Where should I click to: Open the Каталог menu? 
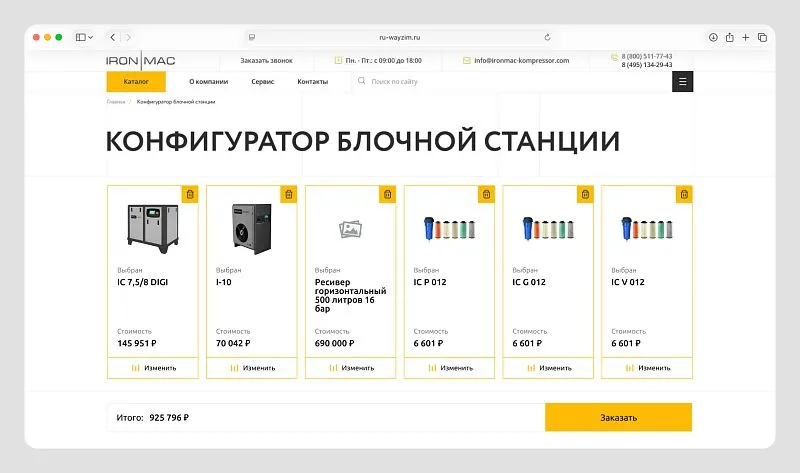click(136, 82)
